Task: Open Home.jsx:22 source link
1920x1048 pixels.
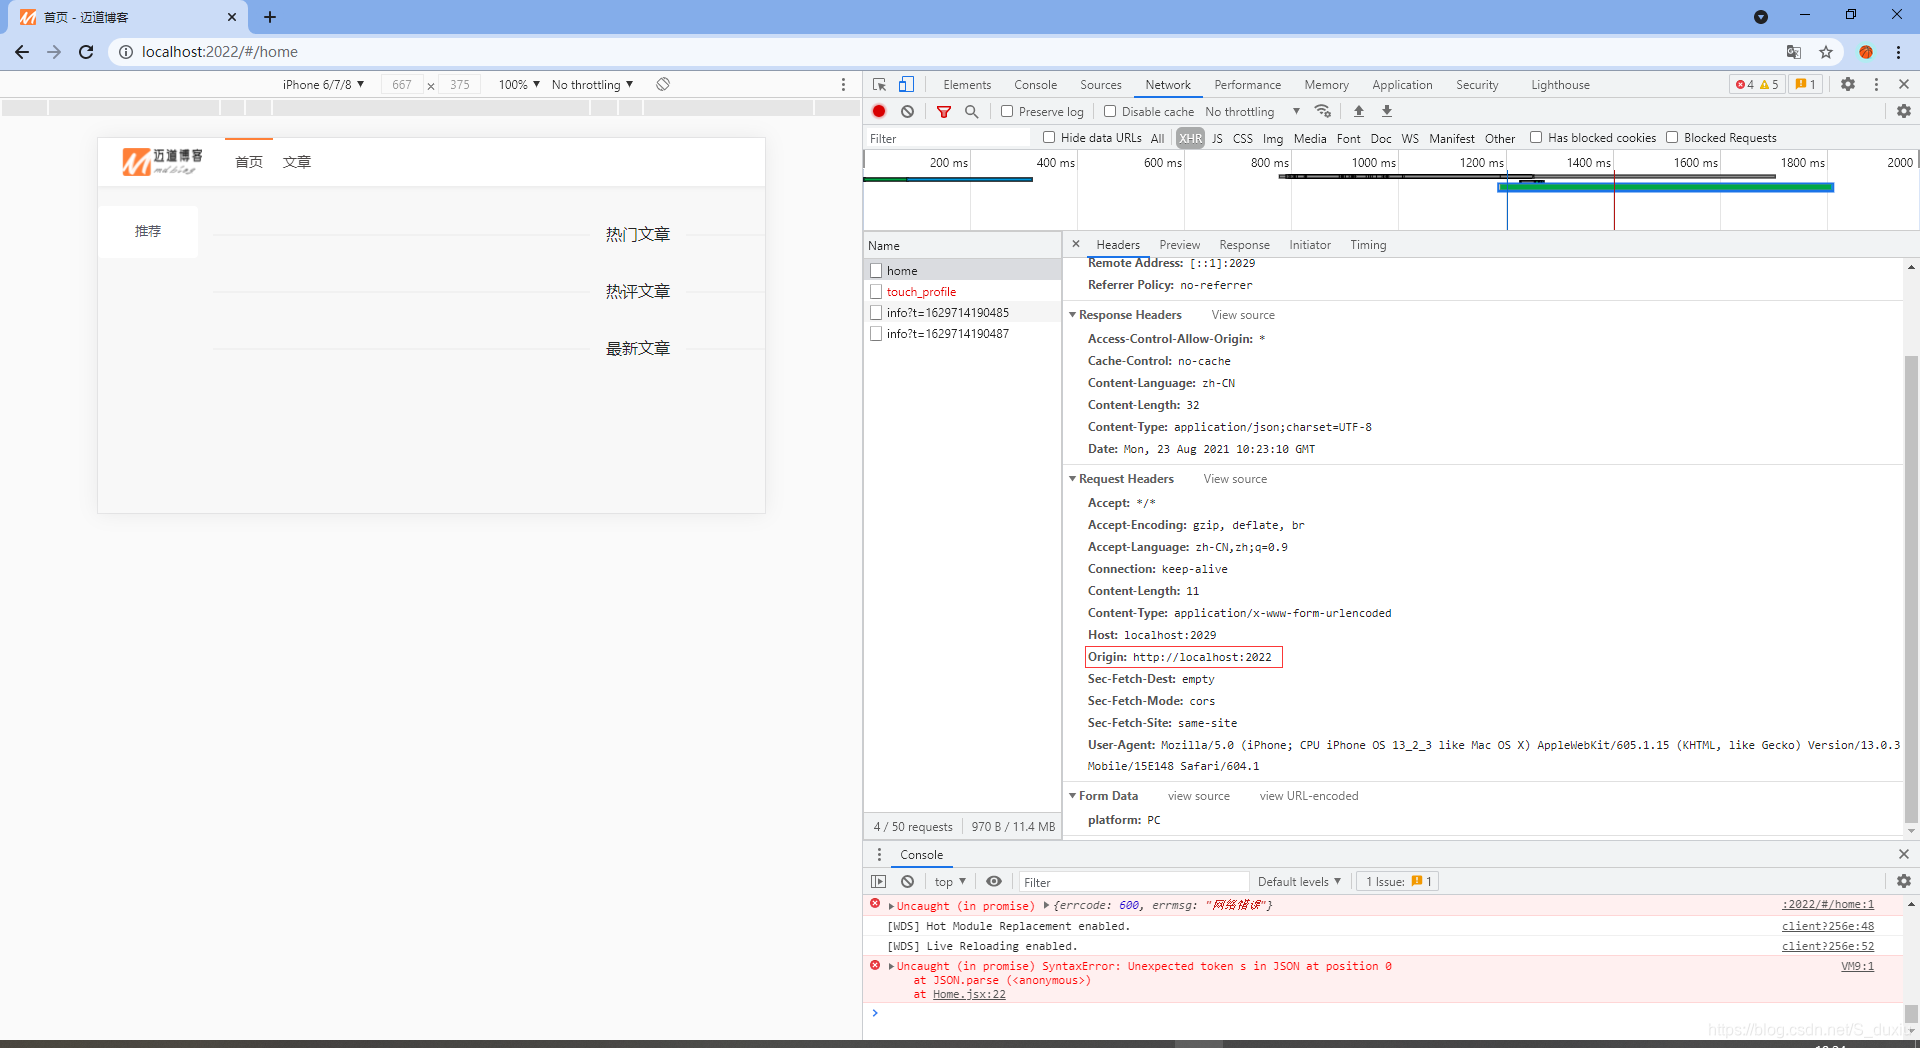Action: 969,994
